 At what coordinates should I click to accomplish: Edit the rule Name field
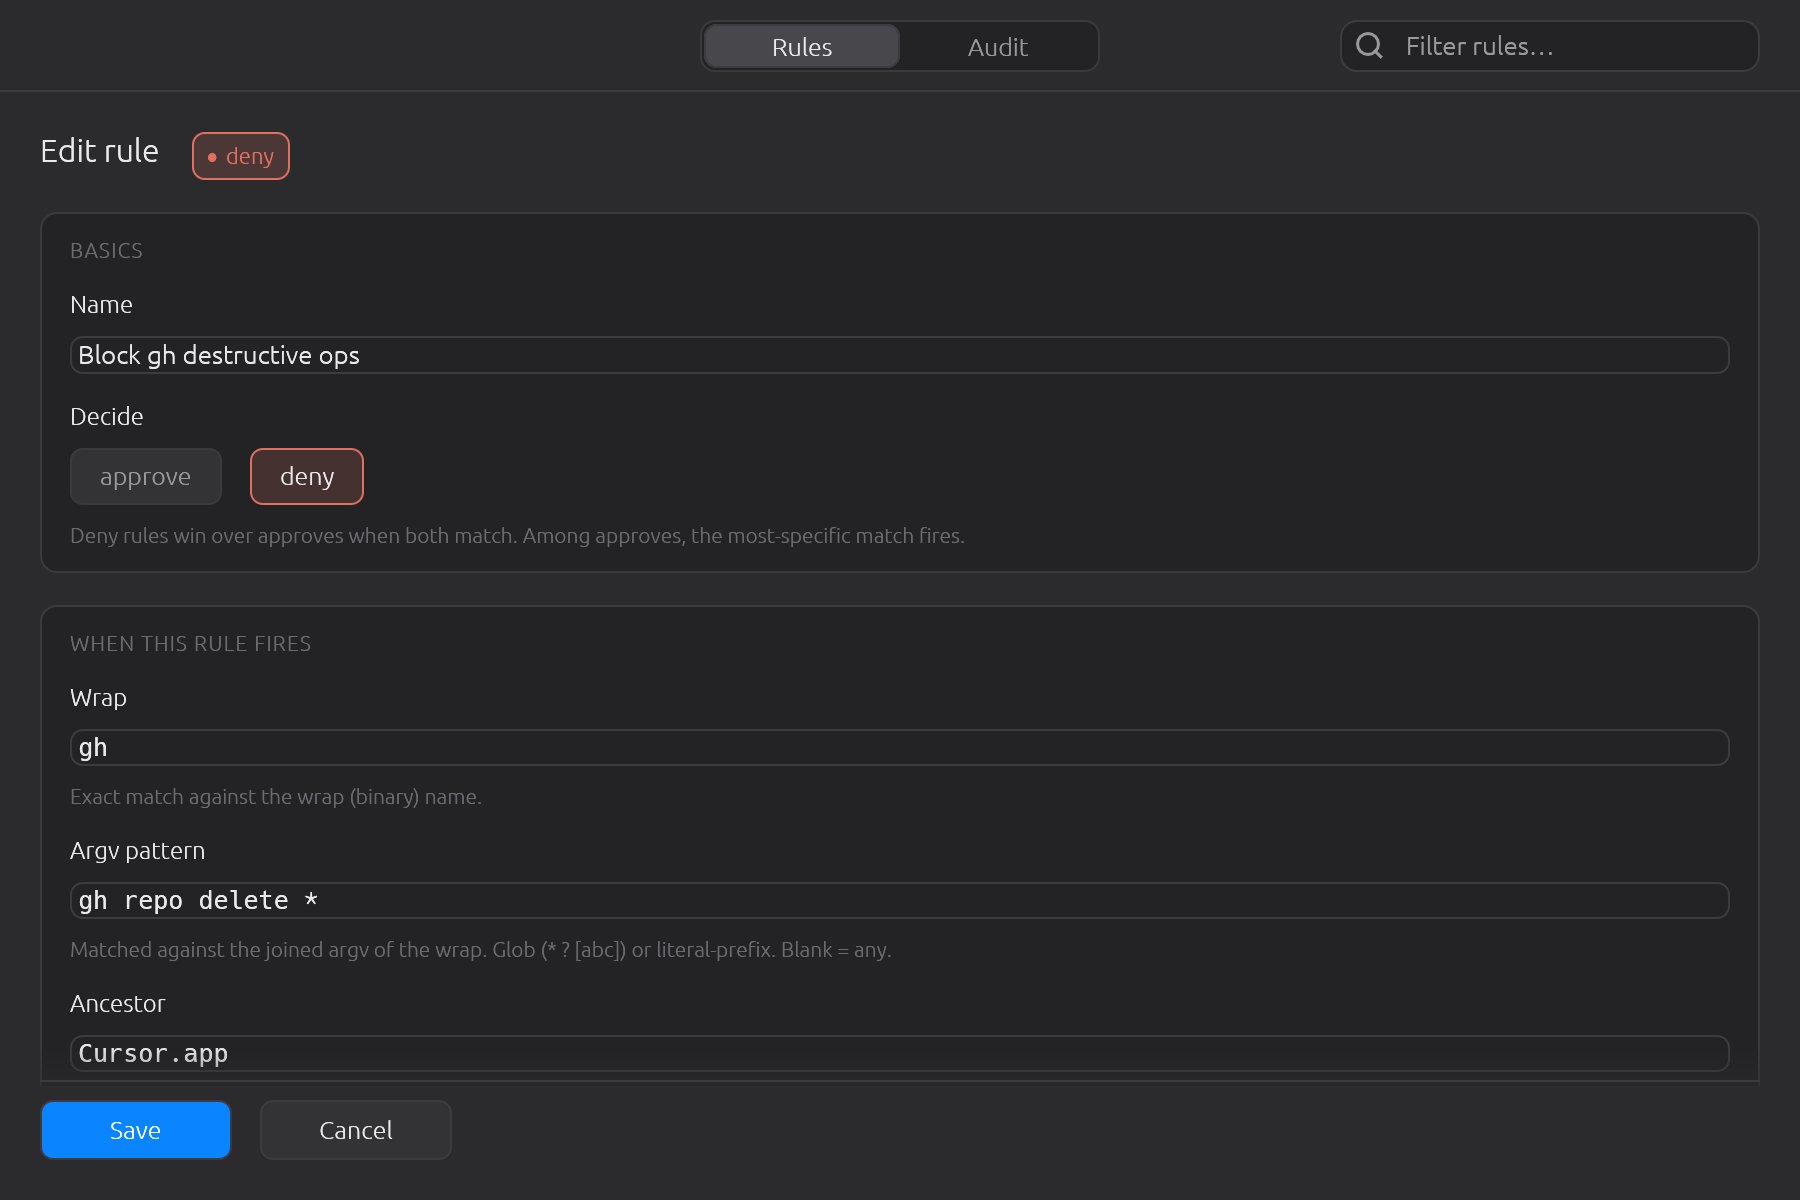(x=900, y=355)
